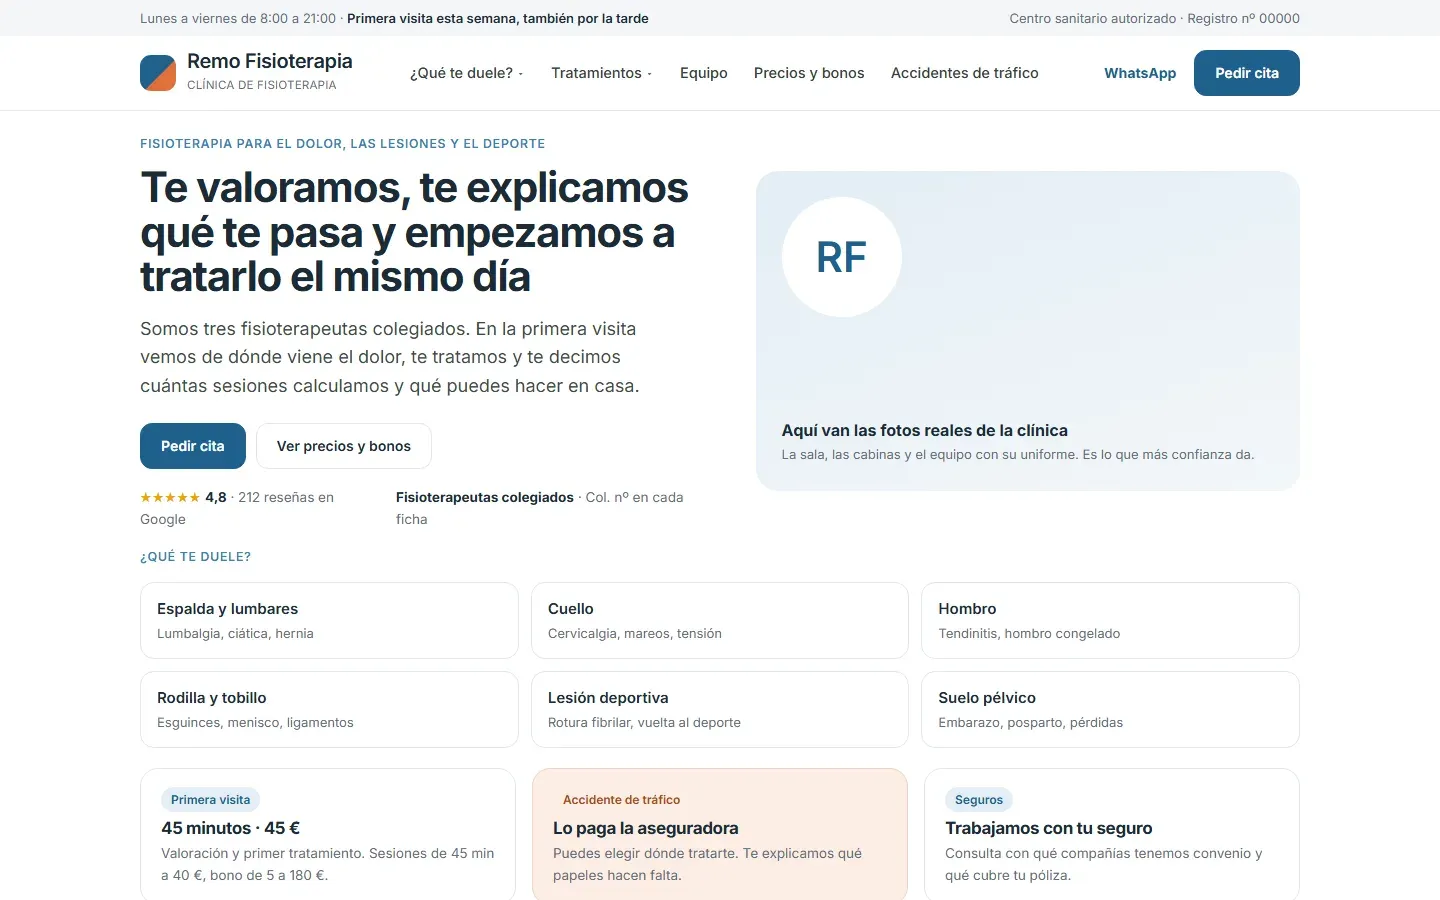Open the Hombro card
Screen dimensions: 1440x900
(1110, 620)
